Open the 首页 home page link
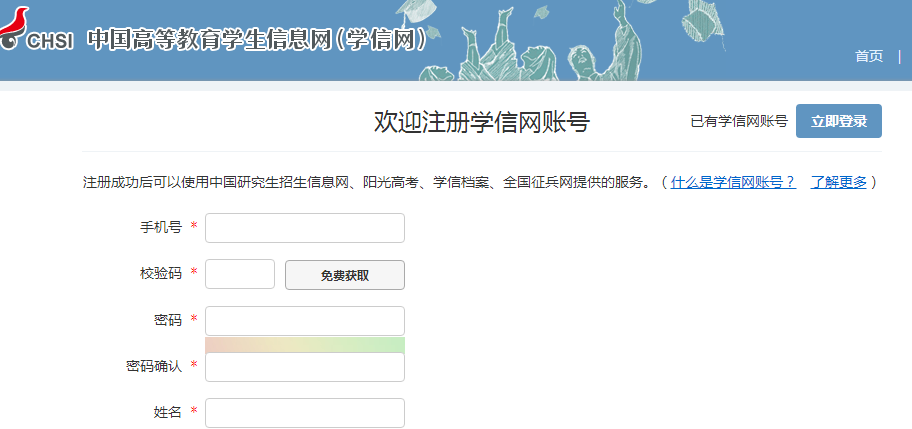The height and width of the screenshot is (429, 912). click(x=869, y=56)
